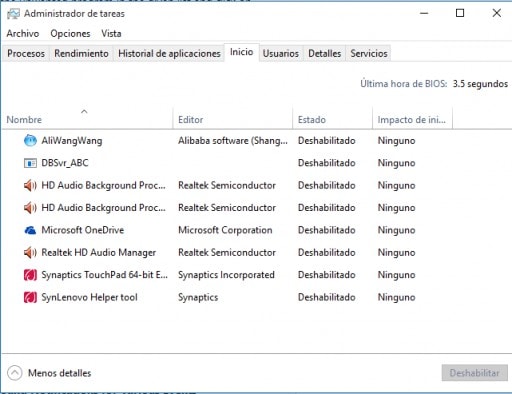Click the Deshabilitar button
The image size is (512, 394).
[475, 373]
